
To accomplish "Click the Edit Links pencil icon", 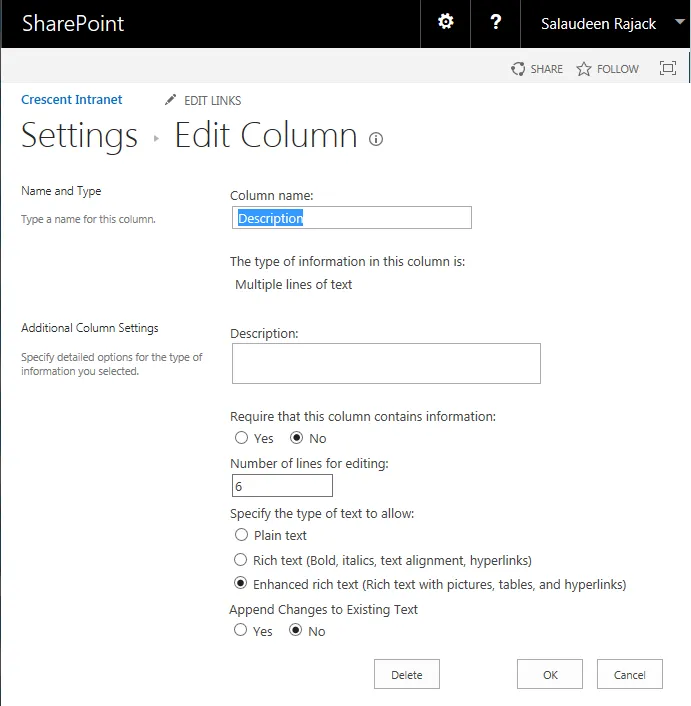I will coord(170,100).
